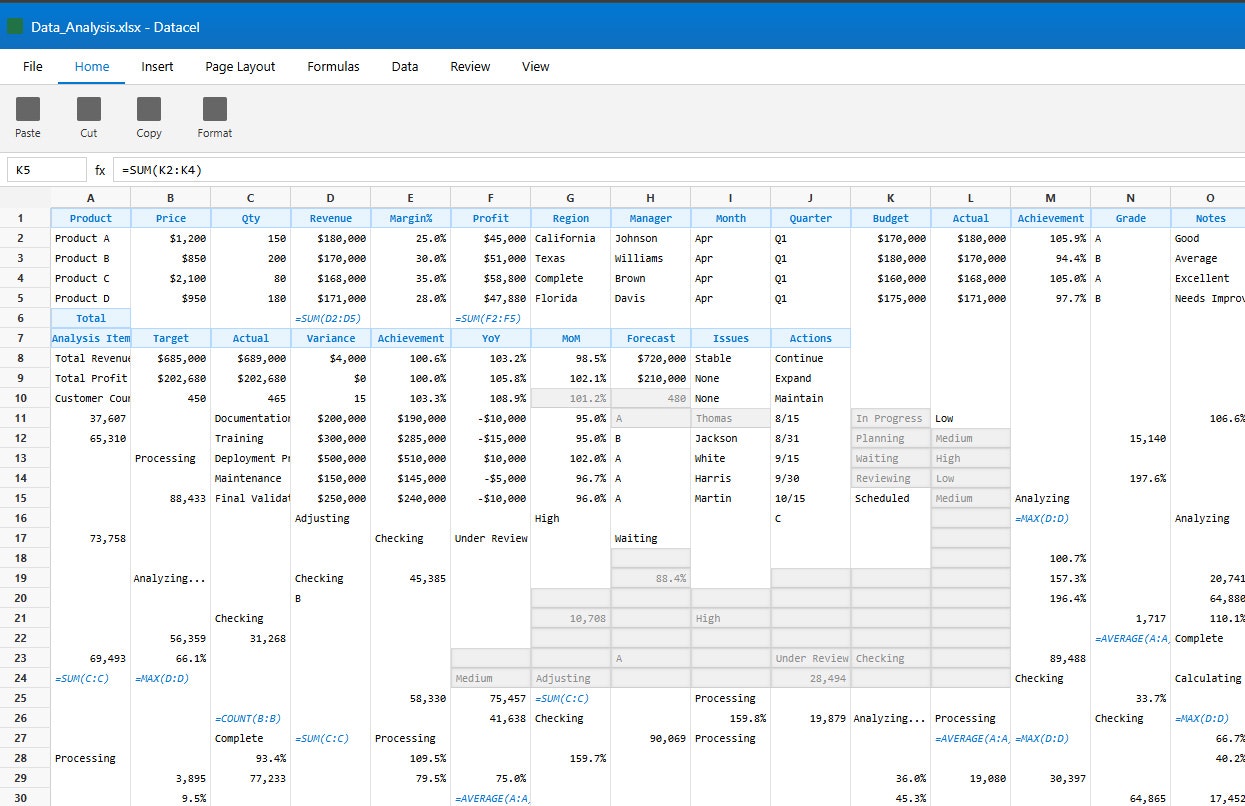The image size is (1245, 806).
Task: Click the Analysis Item header cell
Action: click(91, 338)
